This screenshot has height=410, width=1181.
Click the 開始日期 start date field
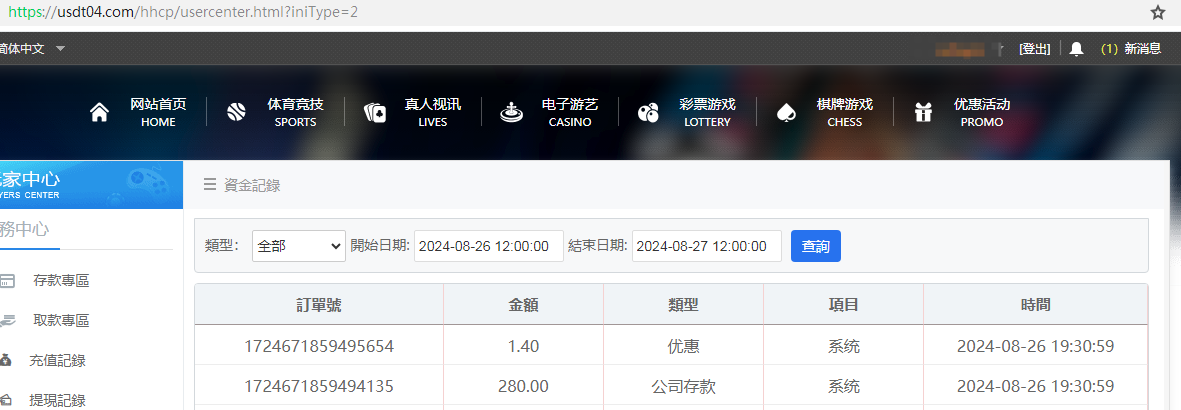[x=488, y=246]
